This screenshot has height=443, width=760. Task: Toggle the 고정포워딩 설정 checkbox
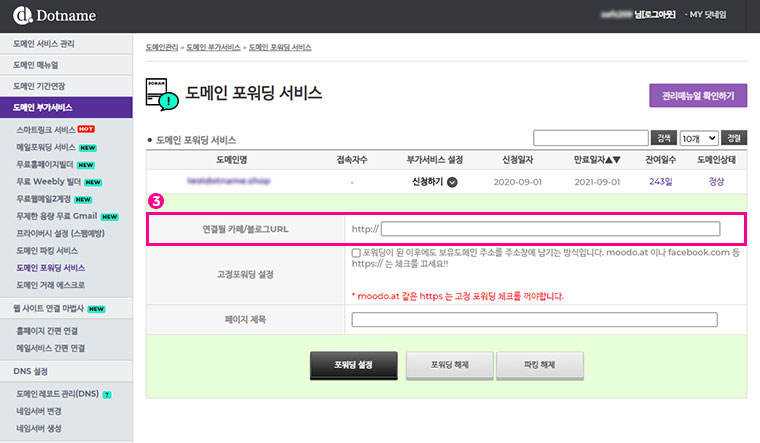click(x=357, y=254)
